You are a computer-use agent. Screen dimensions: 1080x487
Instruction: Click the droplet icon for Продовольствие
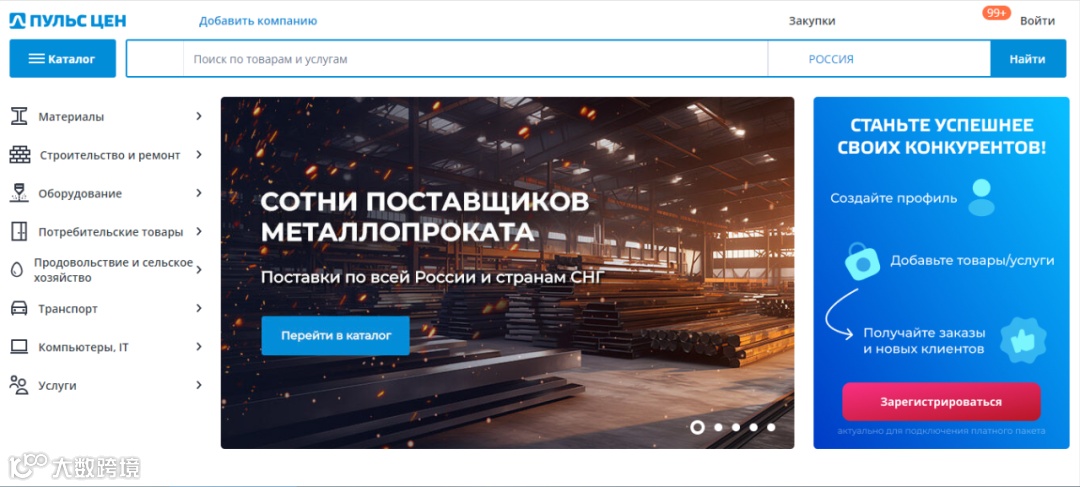click(17, 270)
